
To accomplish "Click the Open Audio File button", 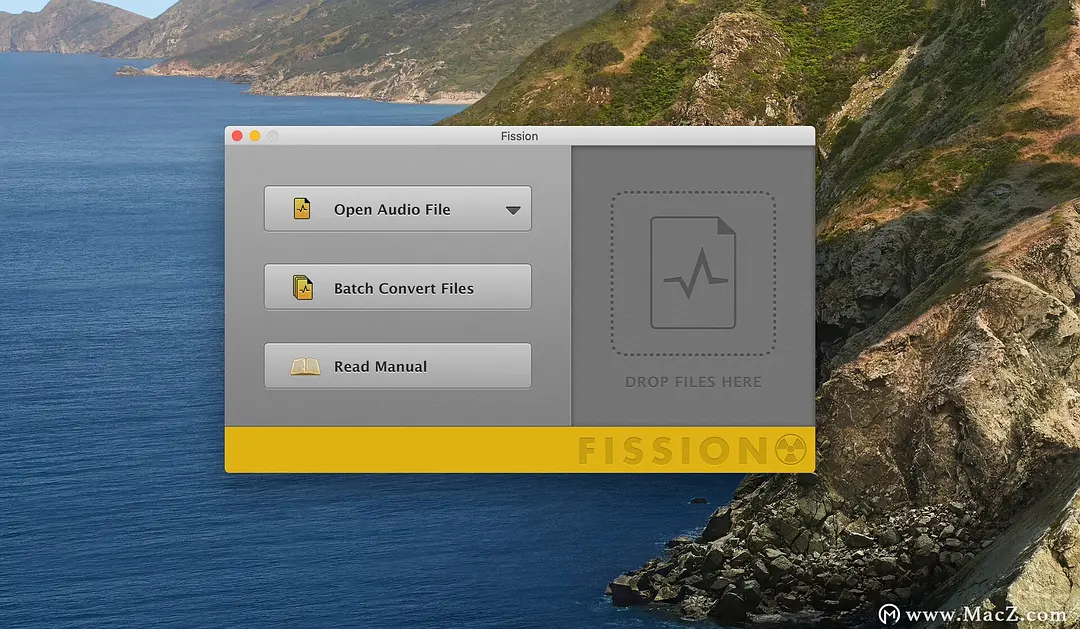I will [397, 209].
